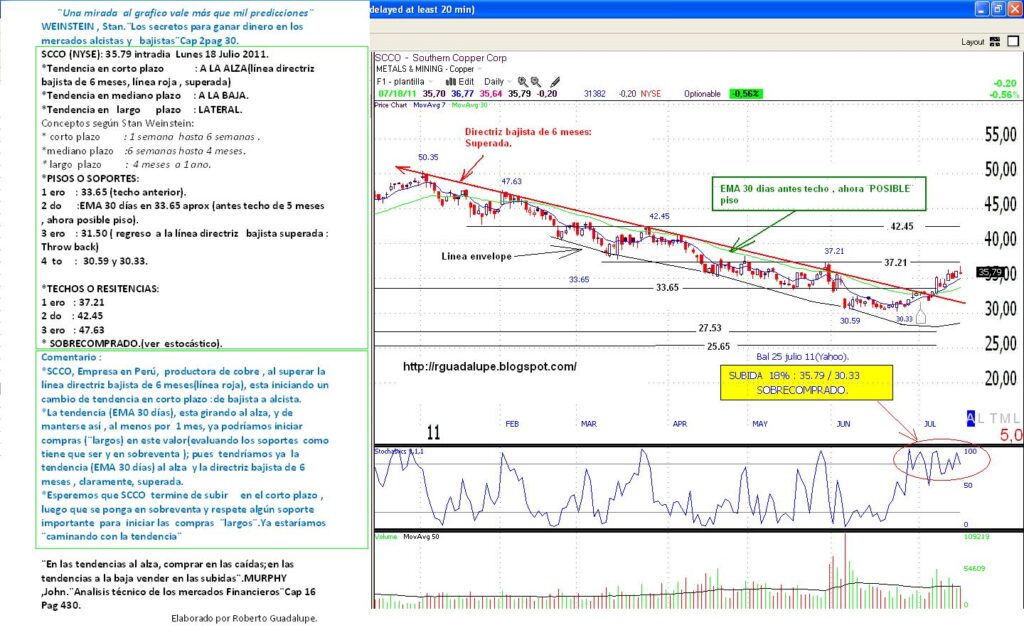Click the volume value 31382
The height and width of the screenshot is (640, 1024).
point(595,93)
